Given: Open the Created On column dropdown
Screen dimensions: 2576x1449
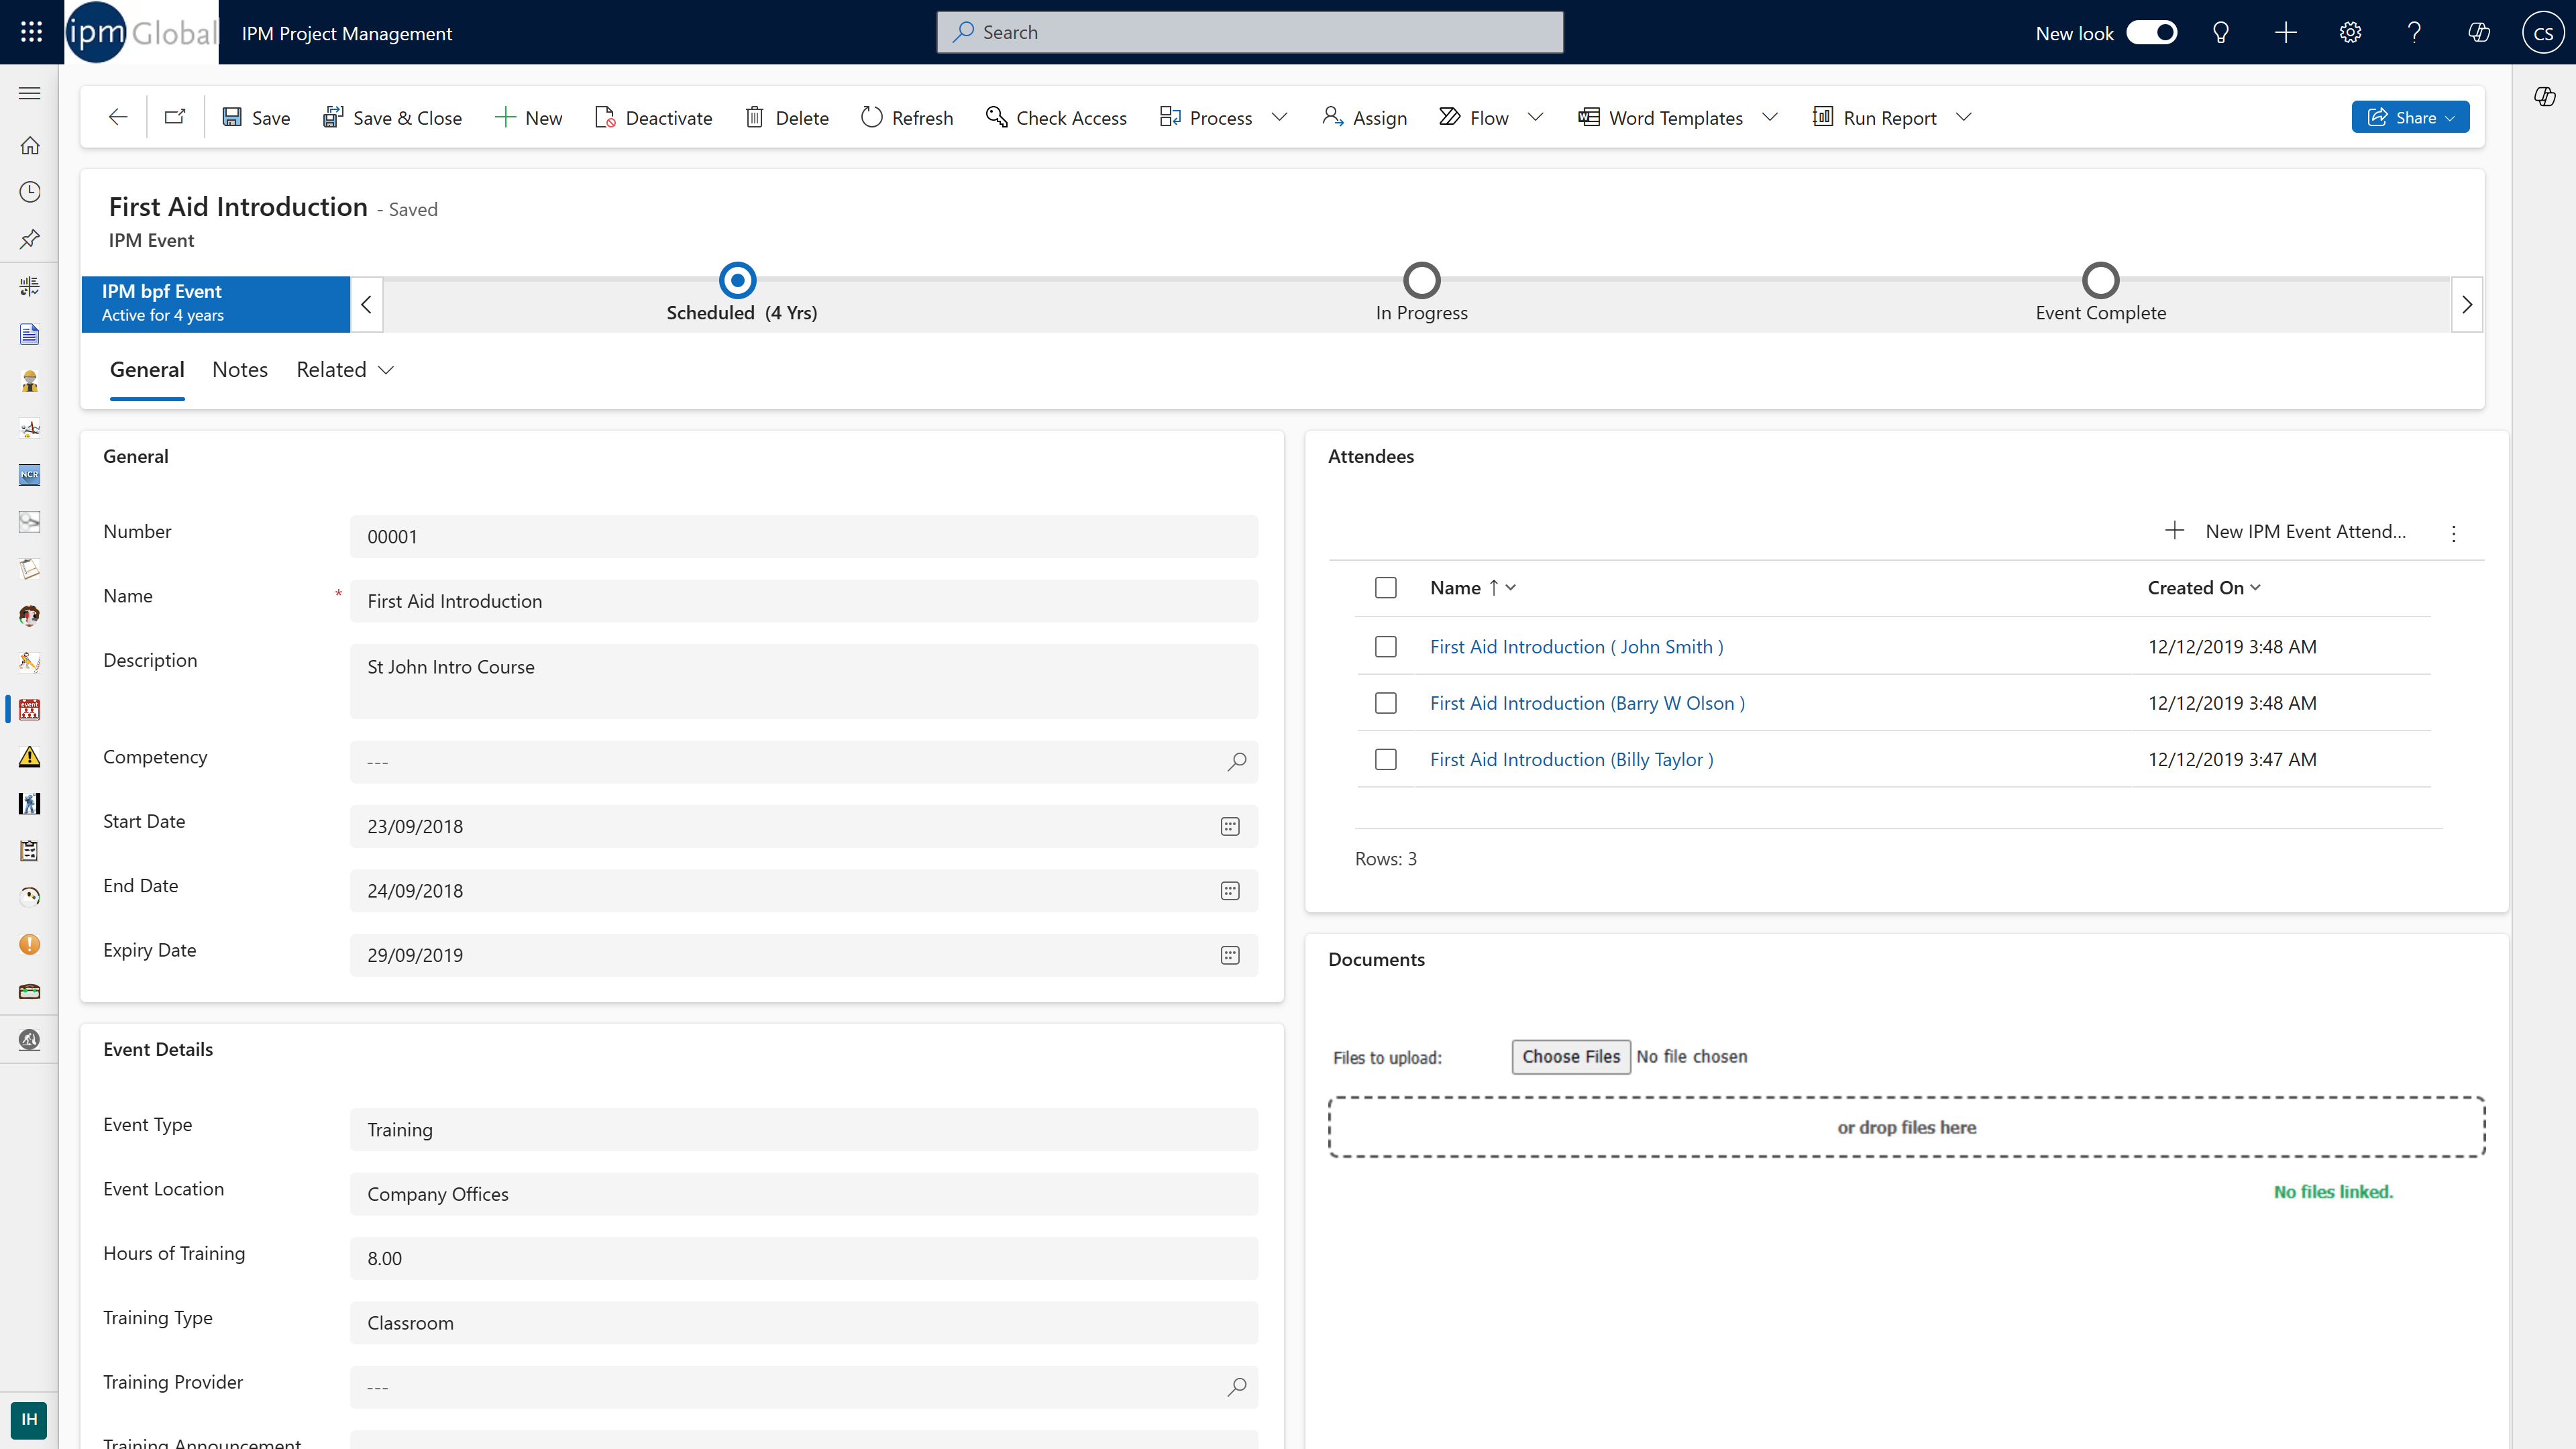Looking at the screenshot, I should [2255, 587].
